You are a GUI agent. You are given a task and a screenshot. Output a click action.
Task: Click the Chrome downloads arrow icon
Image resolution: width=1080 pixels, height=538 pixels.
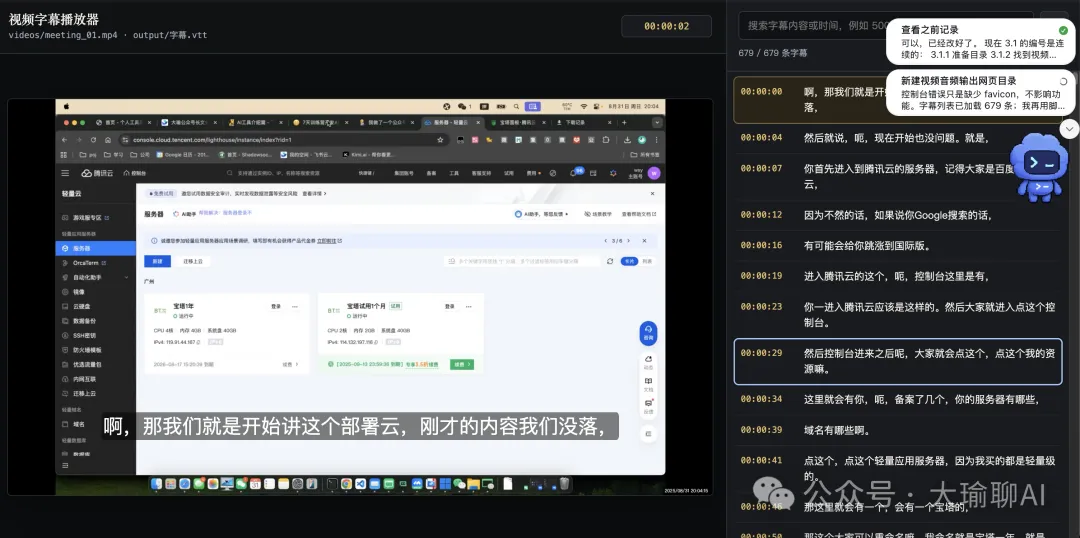coord(627,139)
